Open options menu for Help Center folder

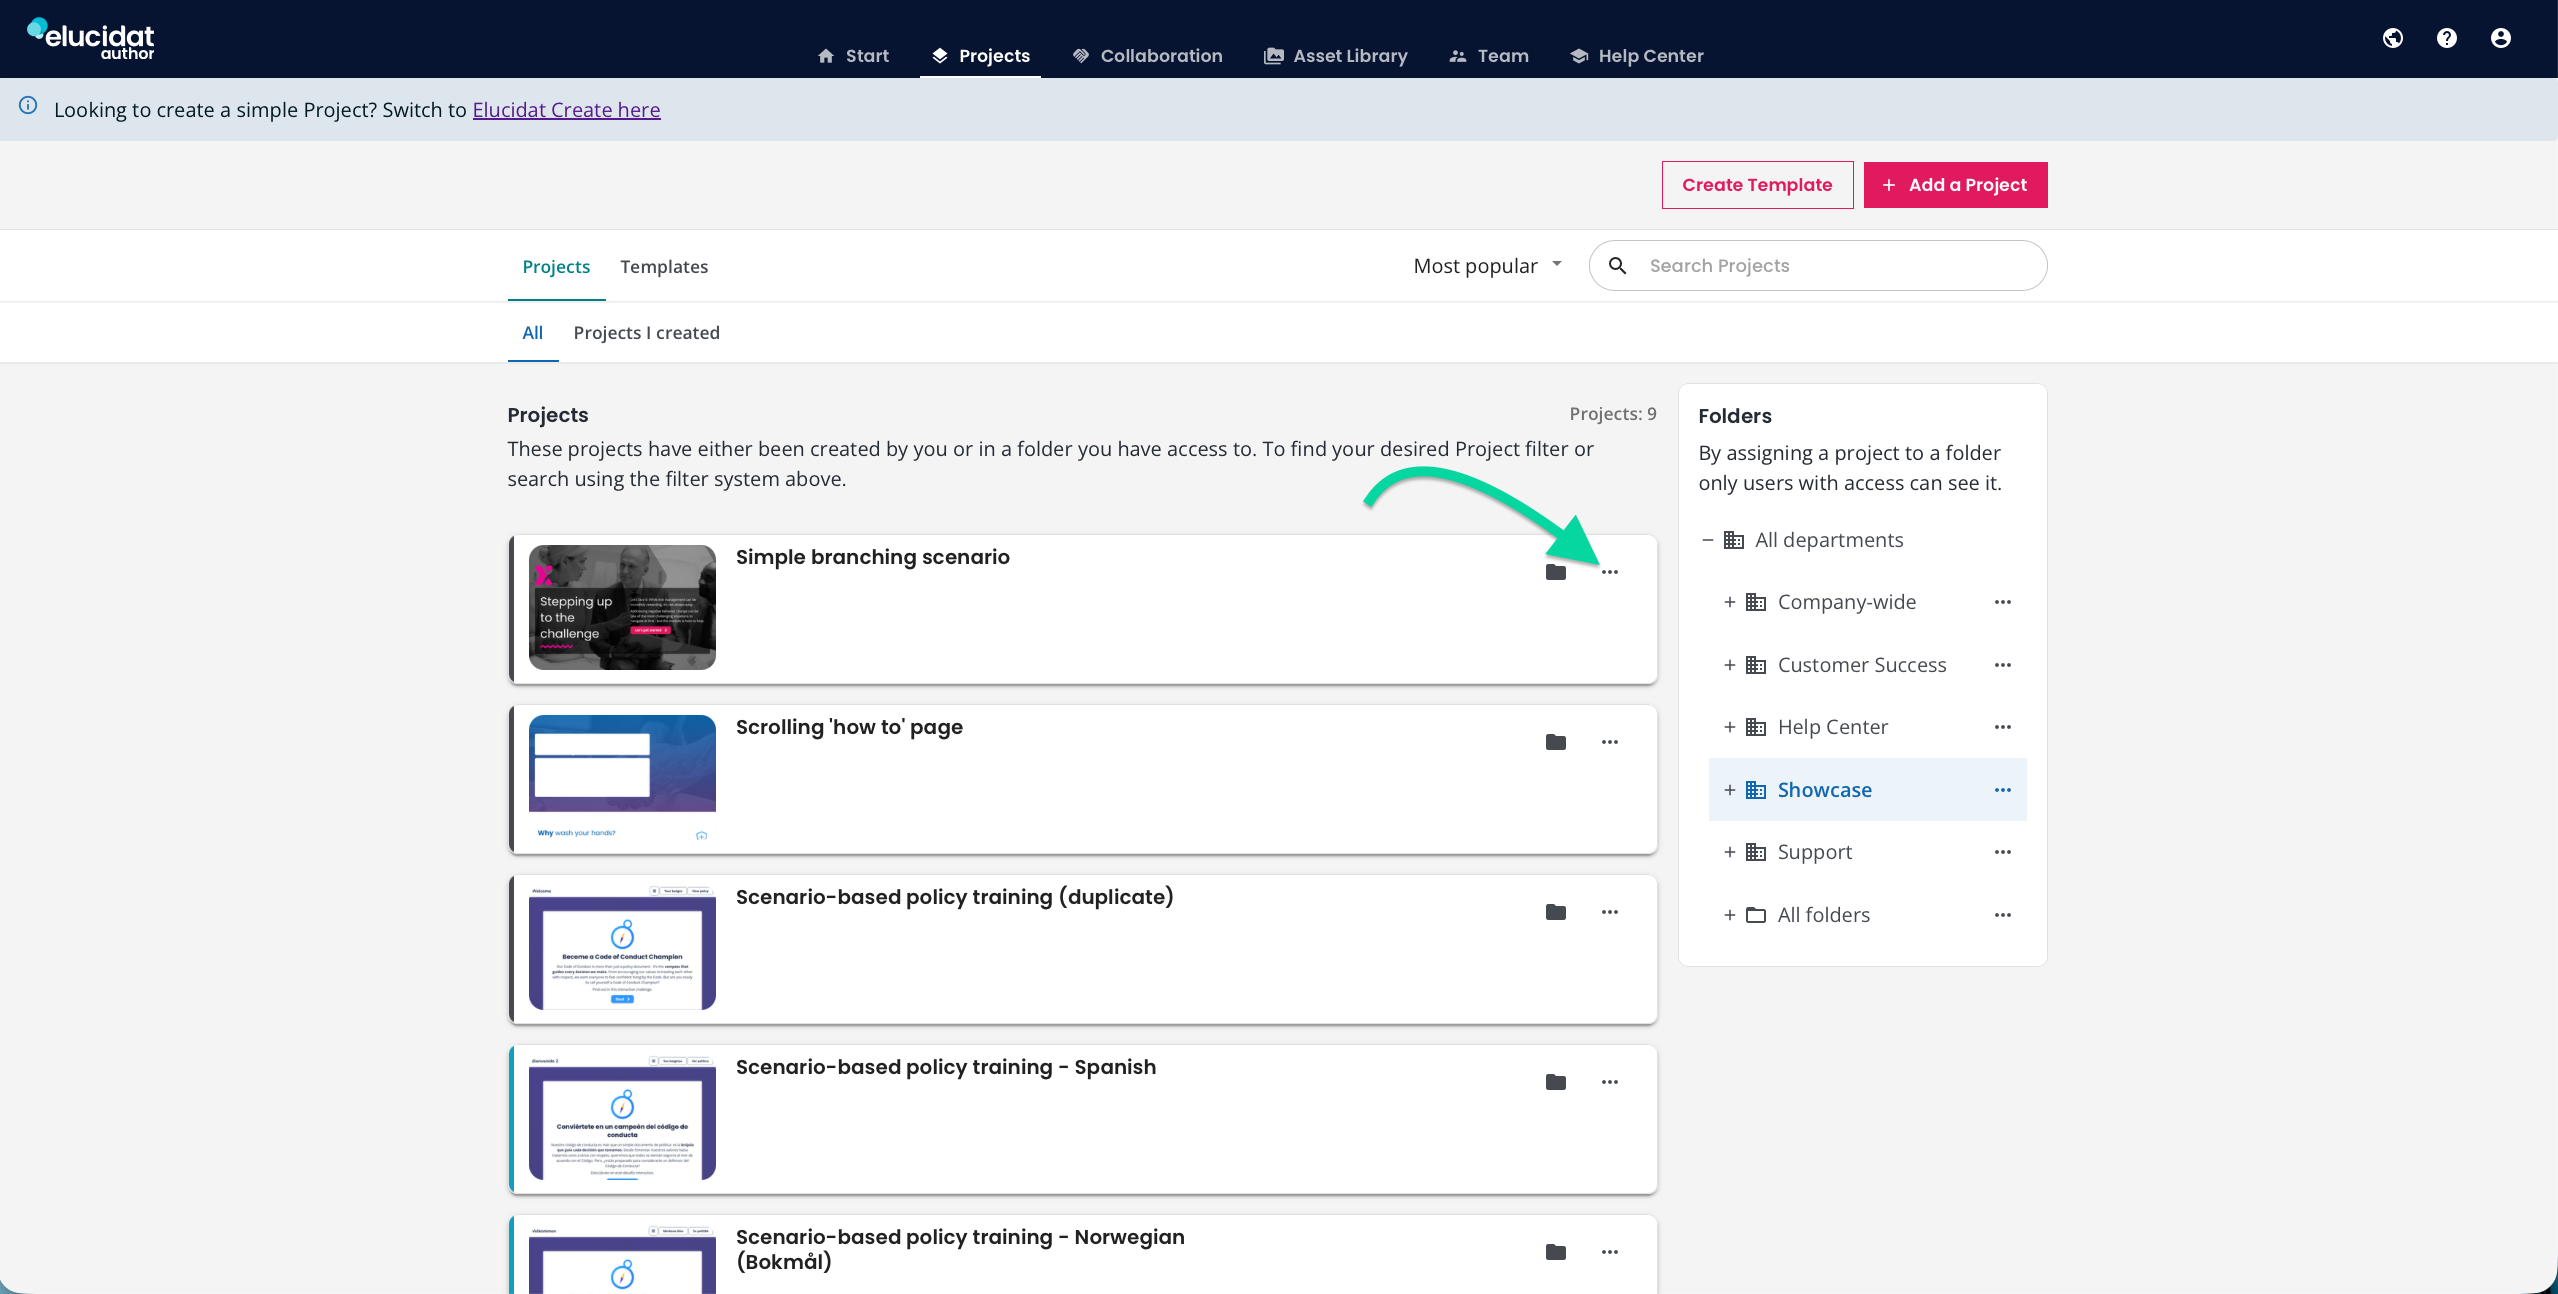coord(2002,727)
